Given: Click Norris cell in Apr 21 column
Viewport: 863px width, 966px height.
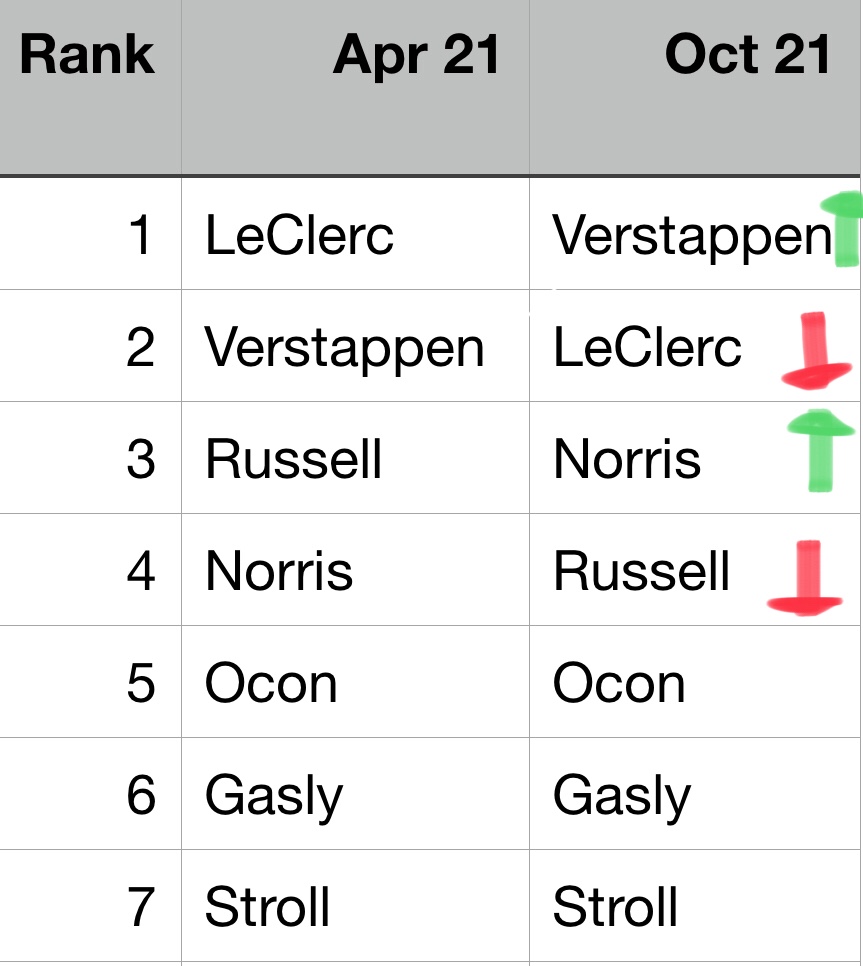Looking at the screenshot, I should pos(279,572).
